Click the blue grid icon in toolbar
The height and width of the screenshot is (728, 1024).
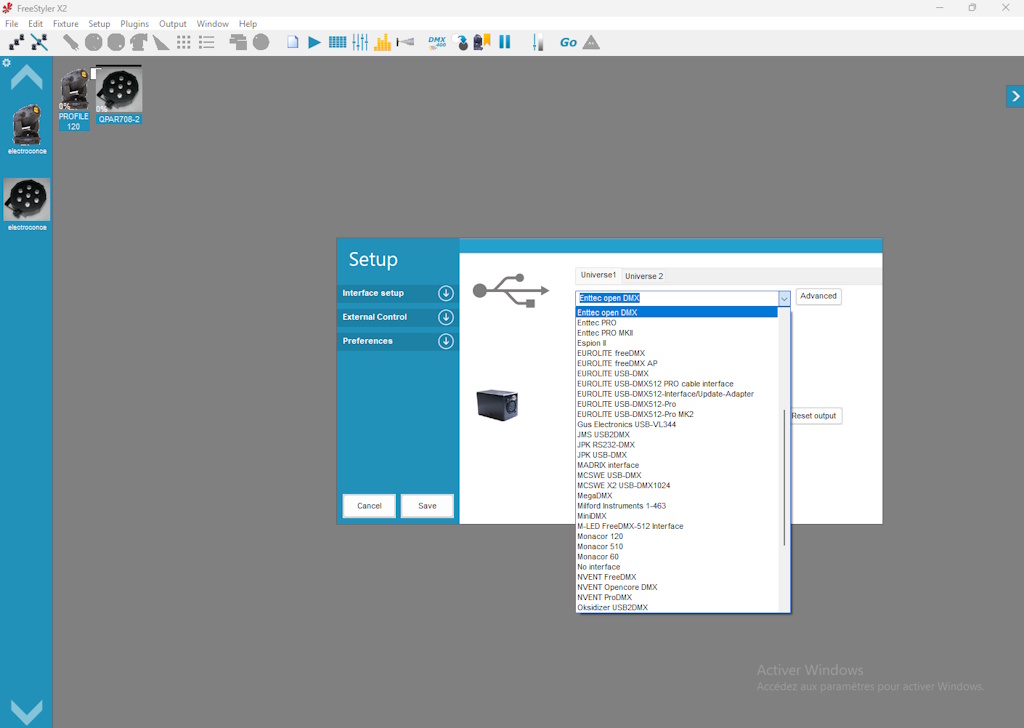[337, 42]
